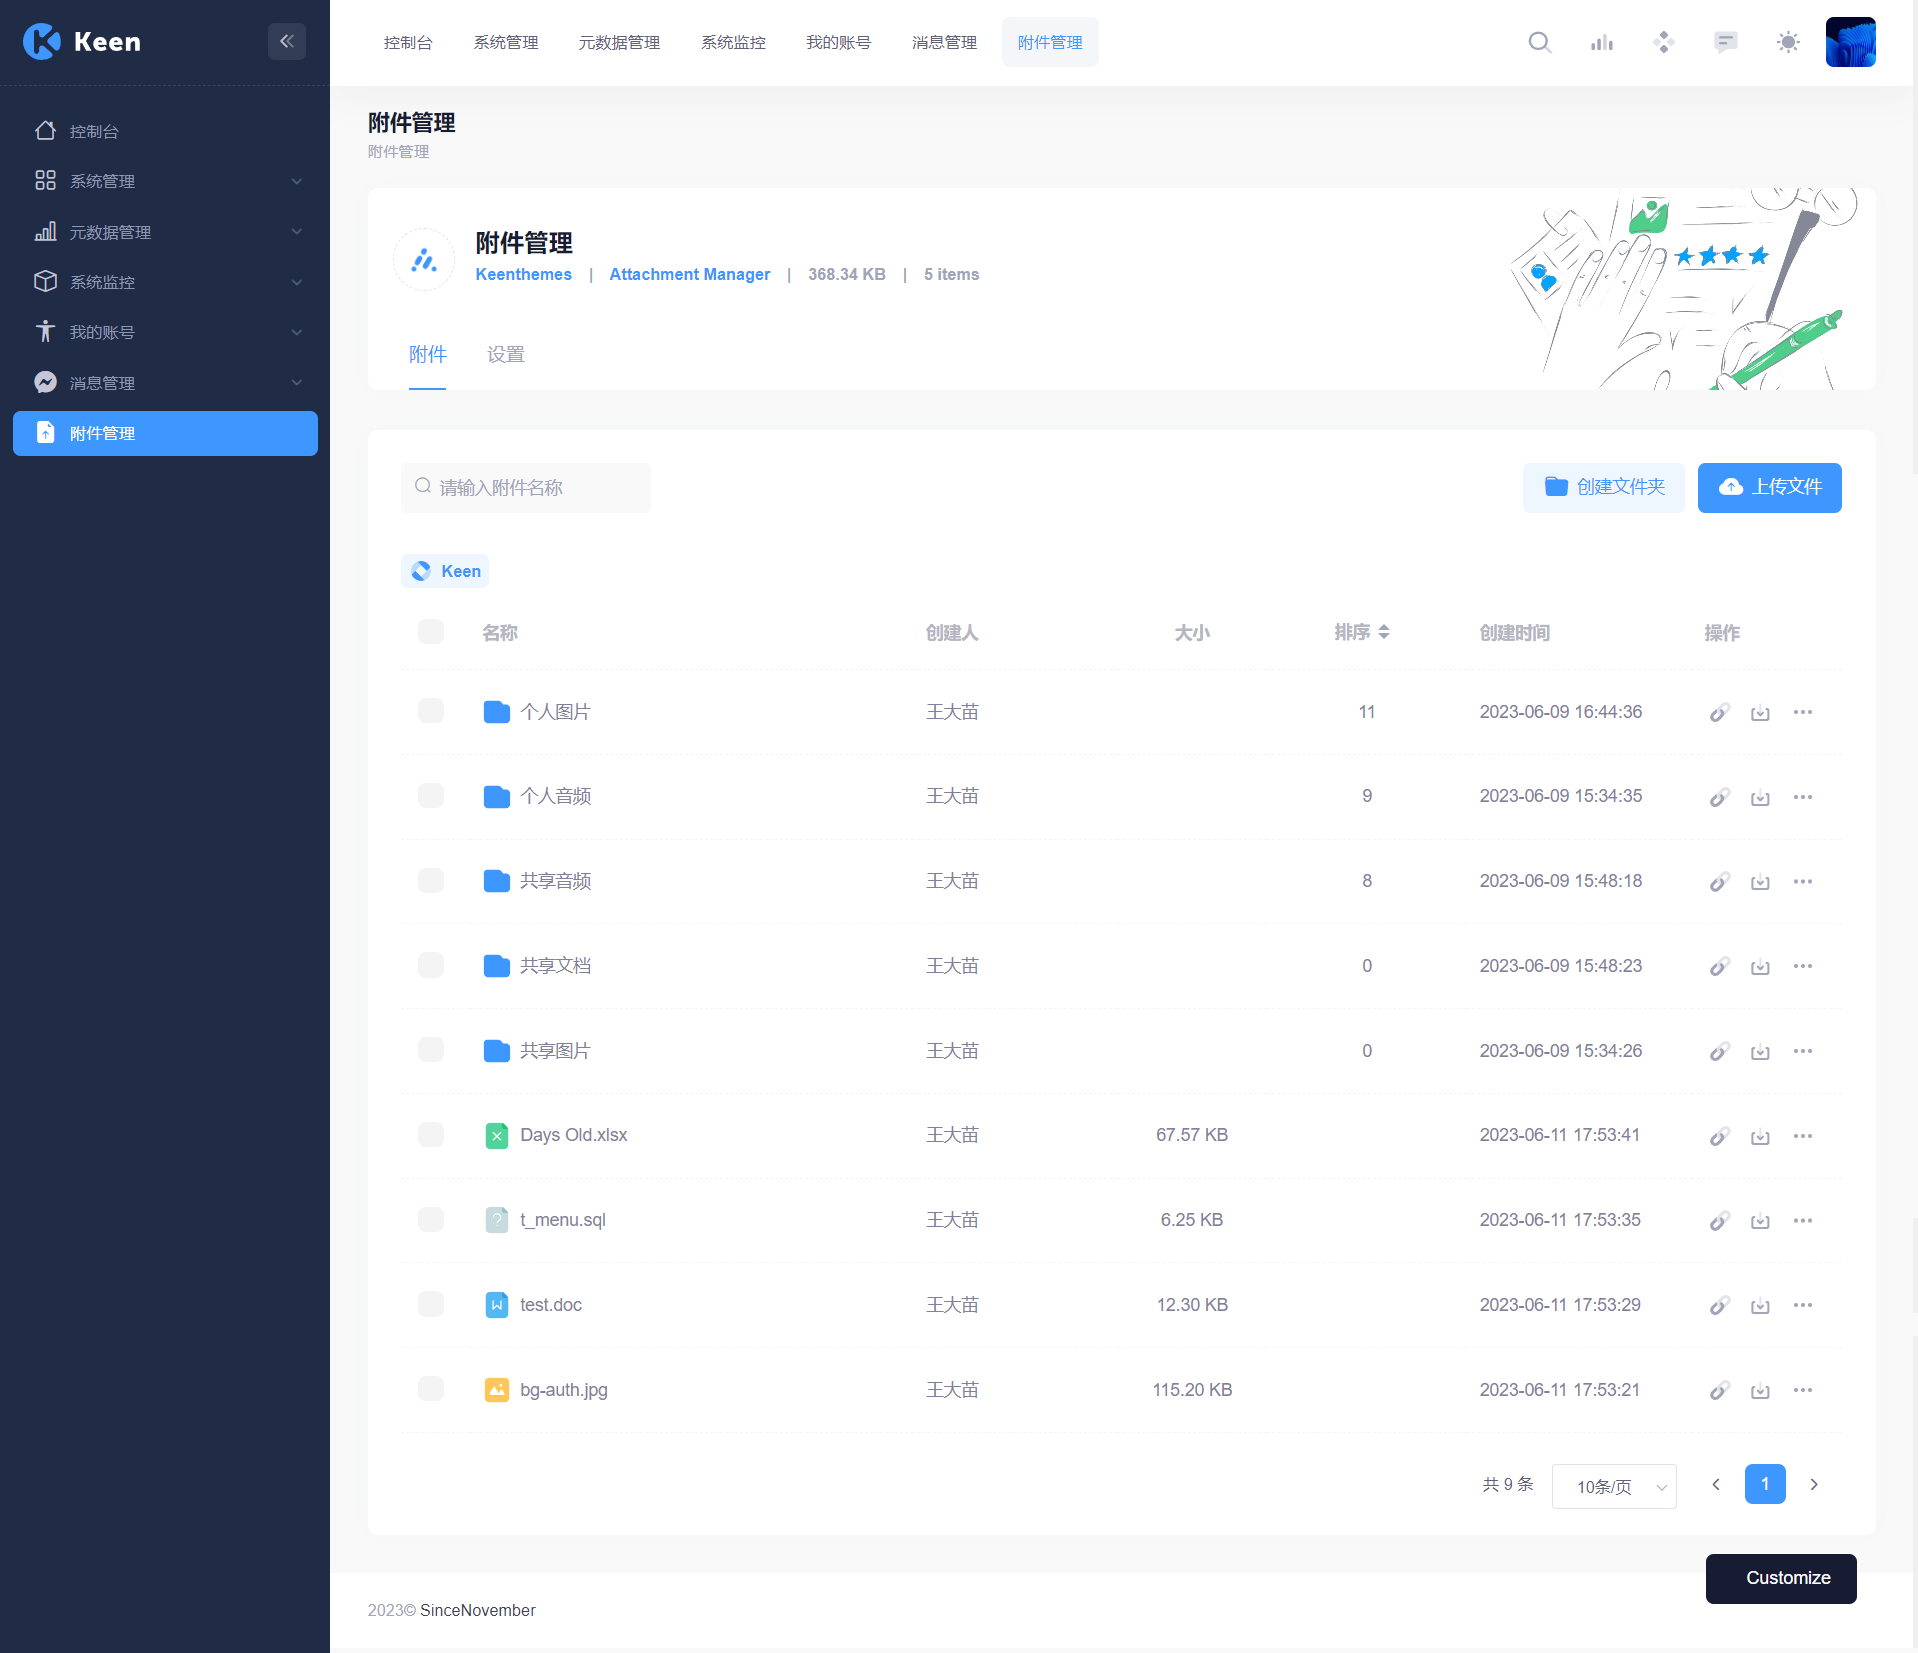Image resolution: width=1918 pixels, height=1653 pixels.
Task: Click the 创建文件夹 button
Action: point(1603,487)
